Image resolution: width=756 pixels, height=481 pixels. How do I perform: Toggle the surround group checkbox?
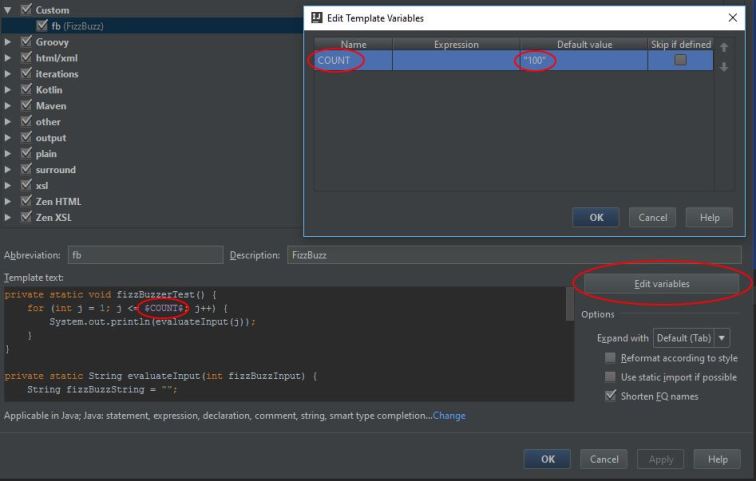27,169
